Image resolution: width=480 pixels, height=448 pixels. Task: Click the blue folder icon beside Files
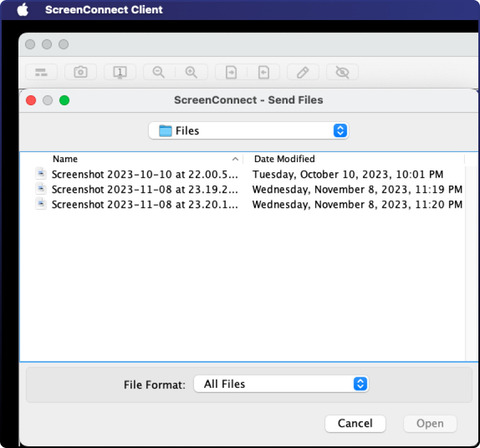(x=165, y=131)
